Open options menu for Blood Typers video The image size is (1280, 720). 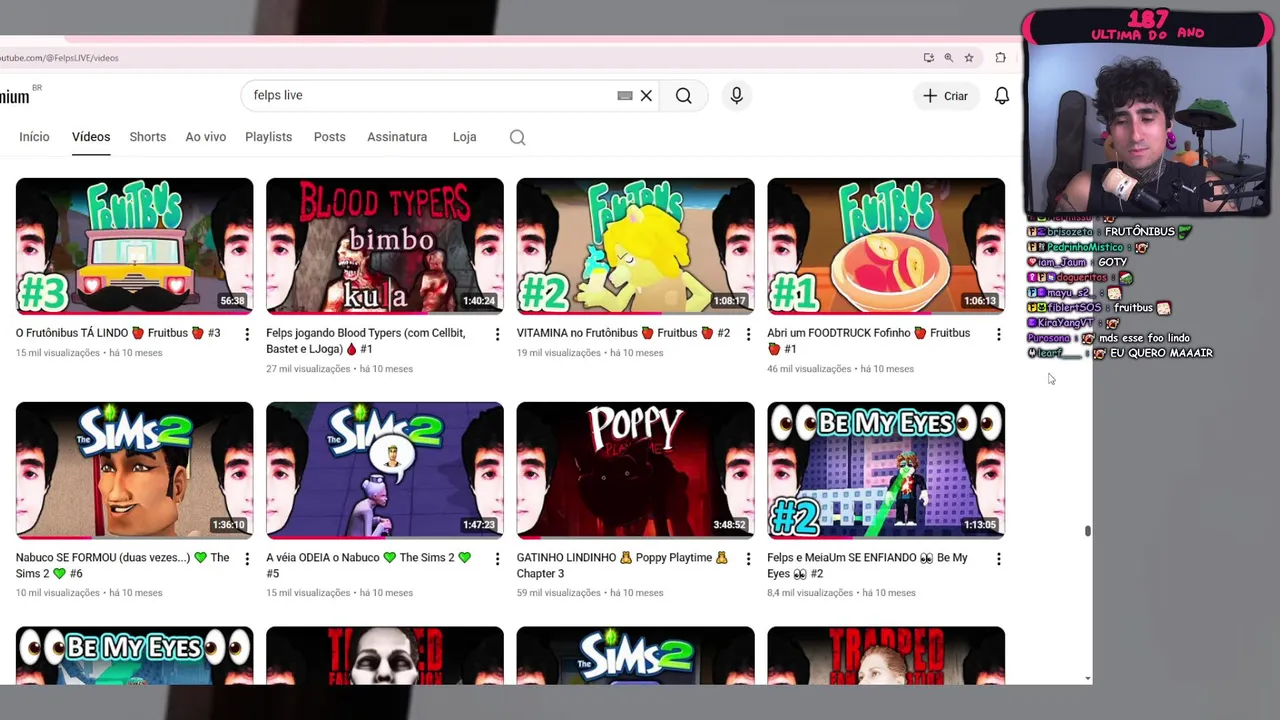(497, 335)
